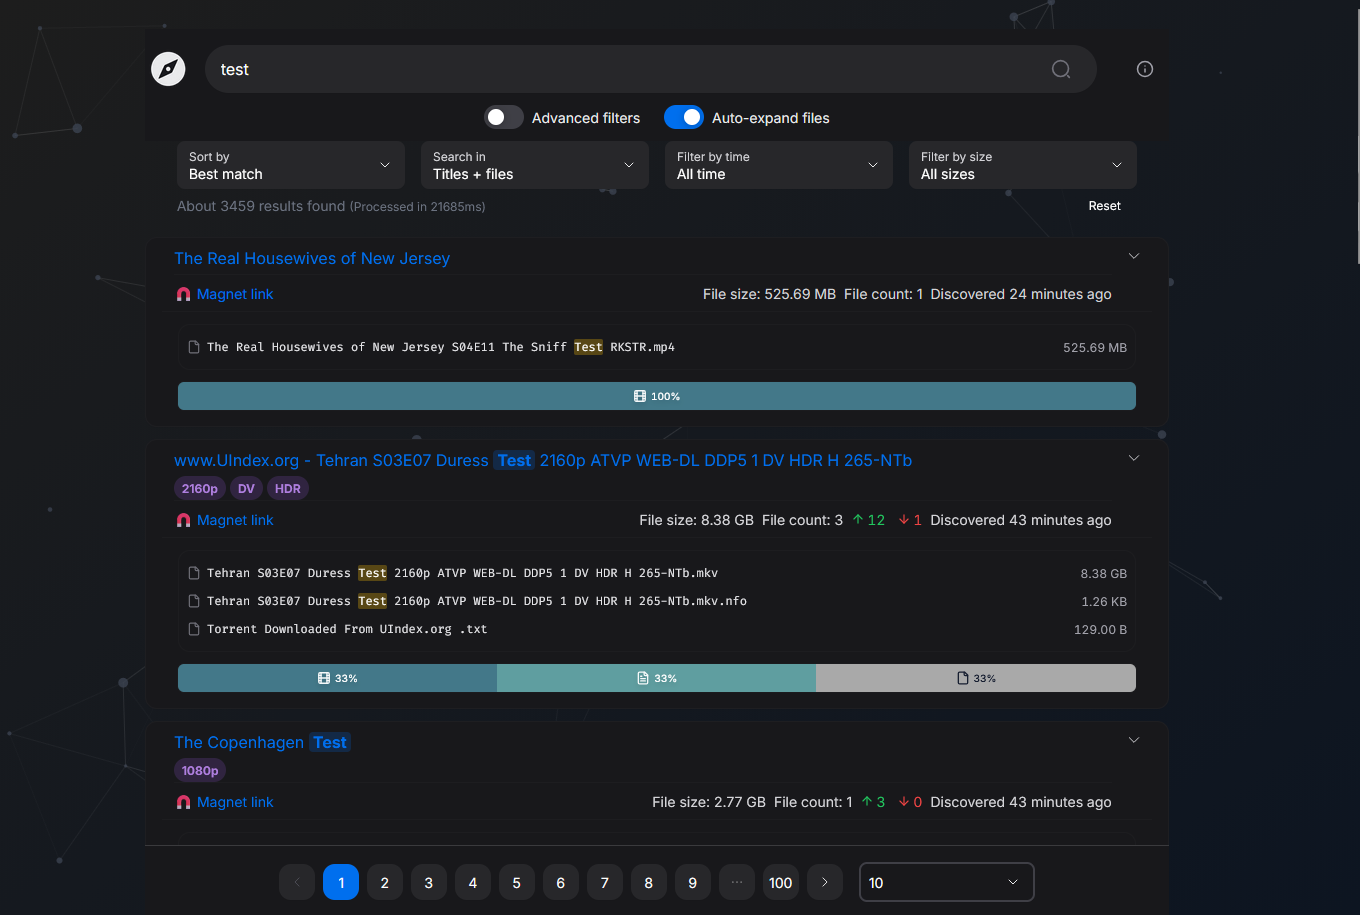Collapse The Copenhagen Test card
Screen dimensions: 1360x915
1134,740
